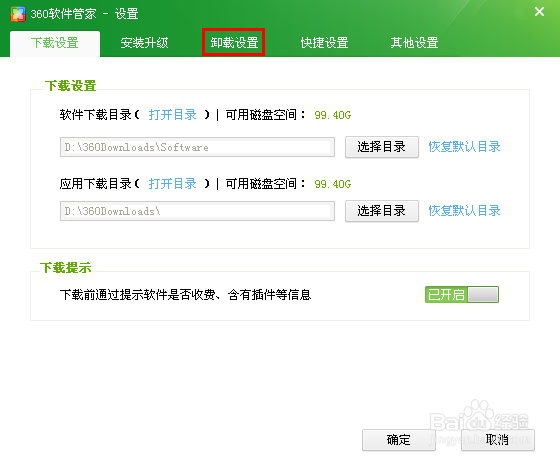Confirm settings with the 确定 button
Image resolution: width=560 pixels, height=460 pixels.
(x=398, y=440)
